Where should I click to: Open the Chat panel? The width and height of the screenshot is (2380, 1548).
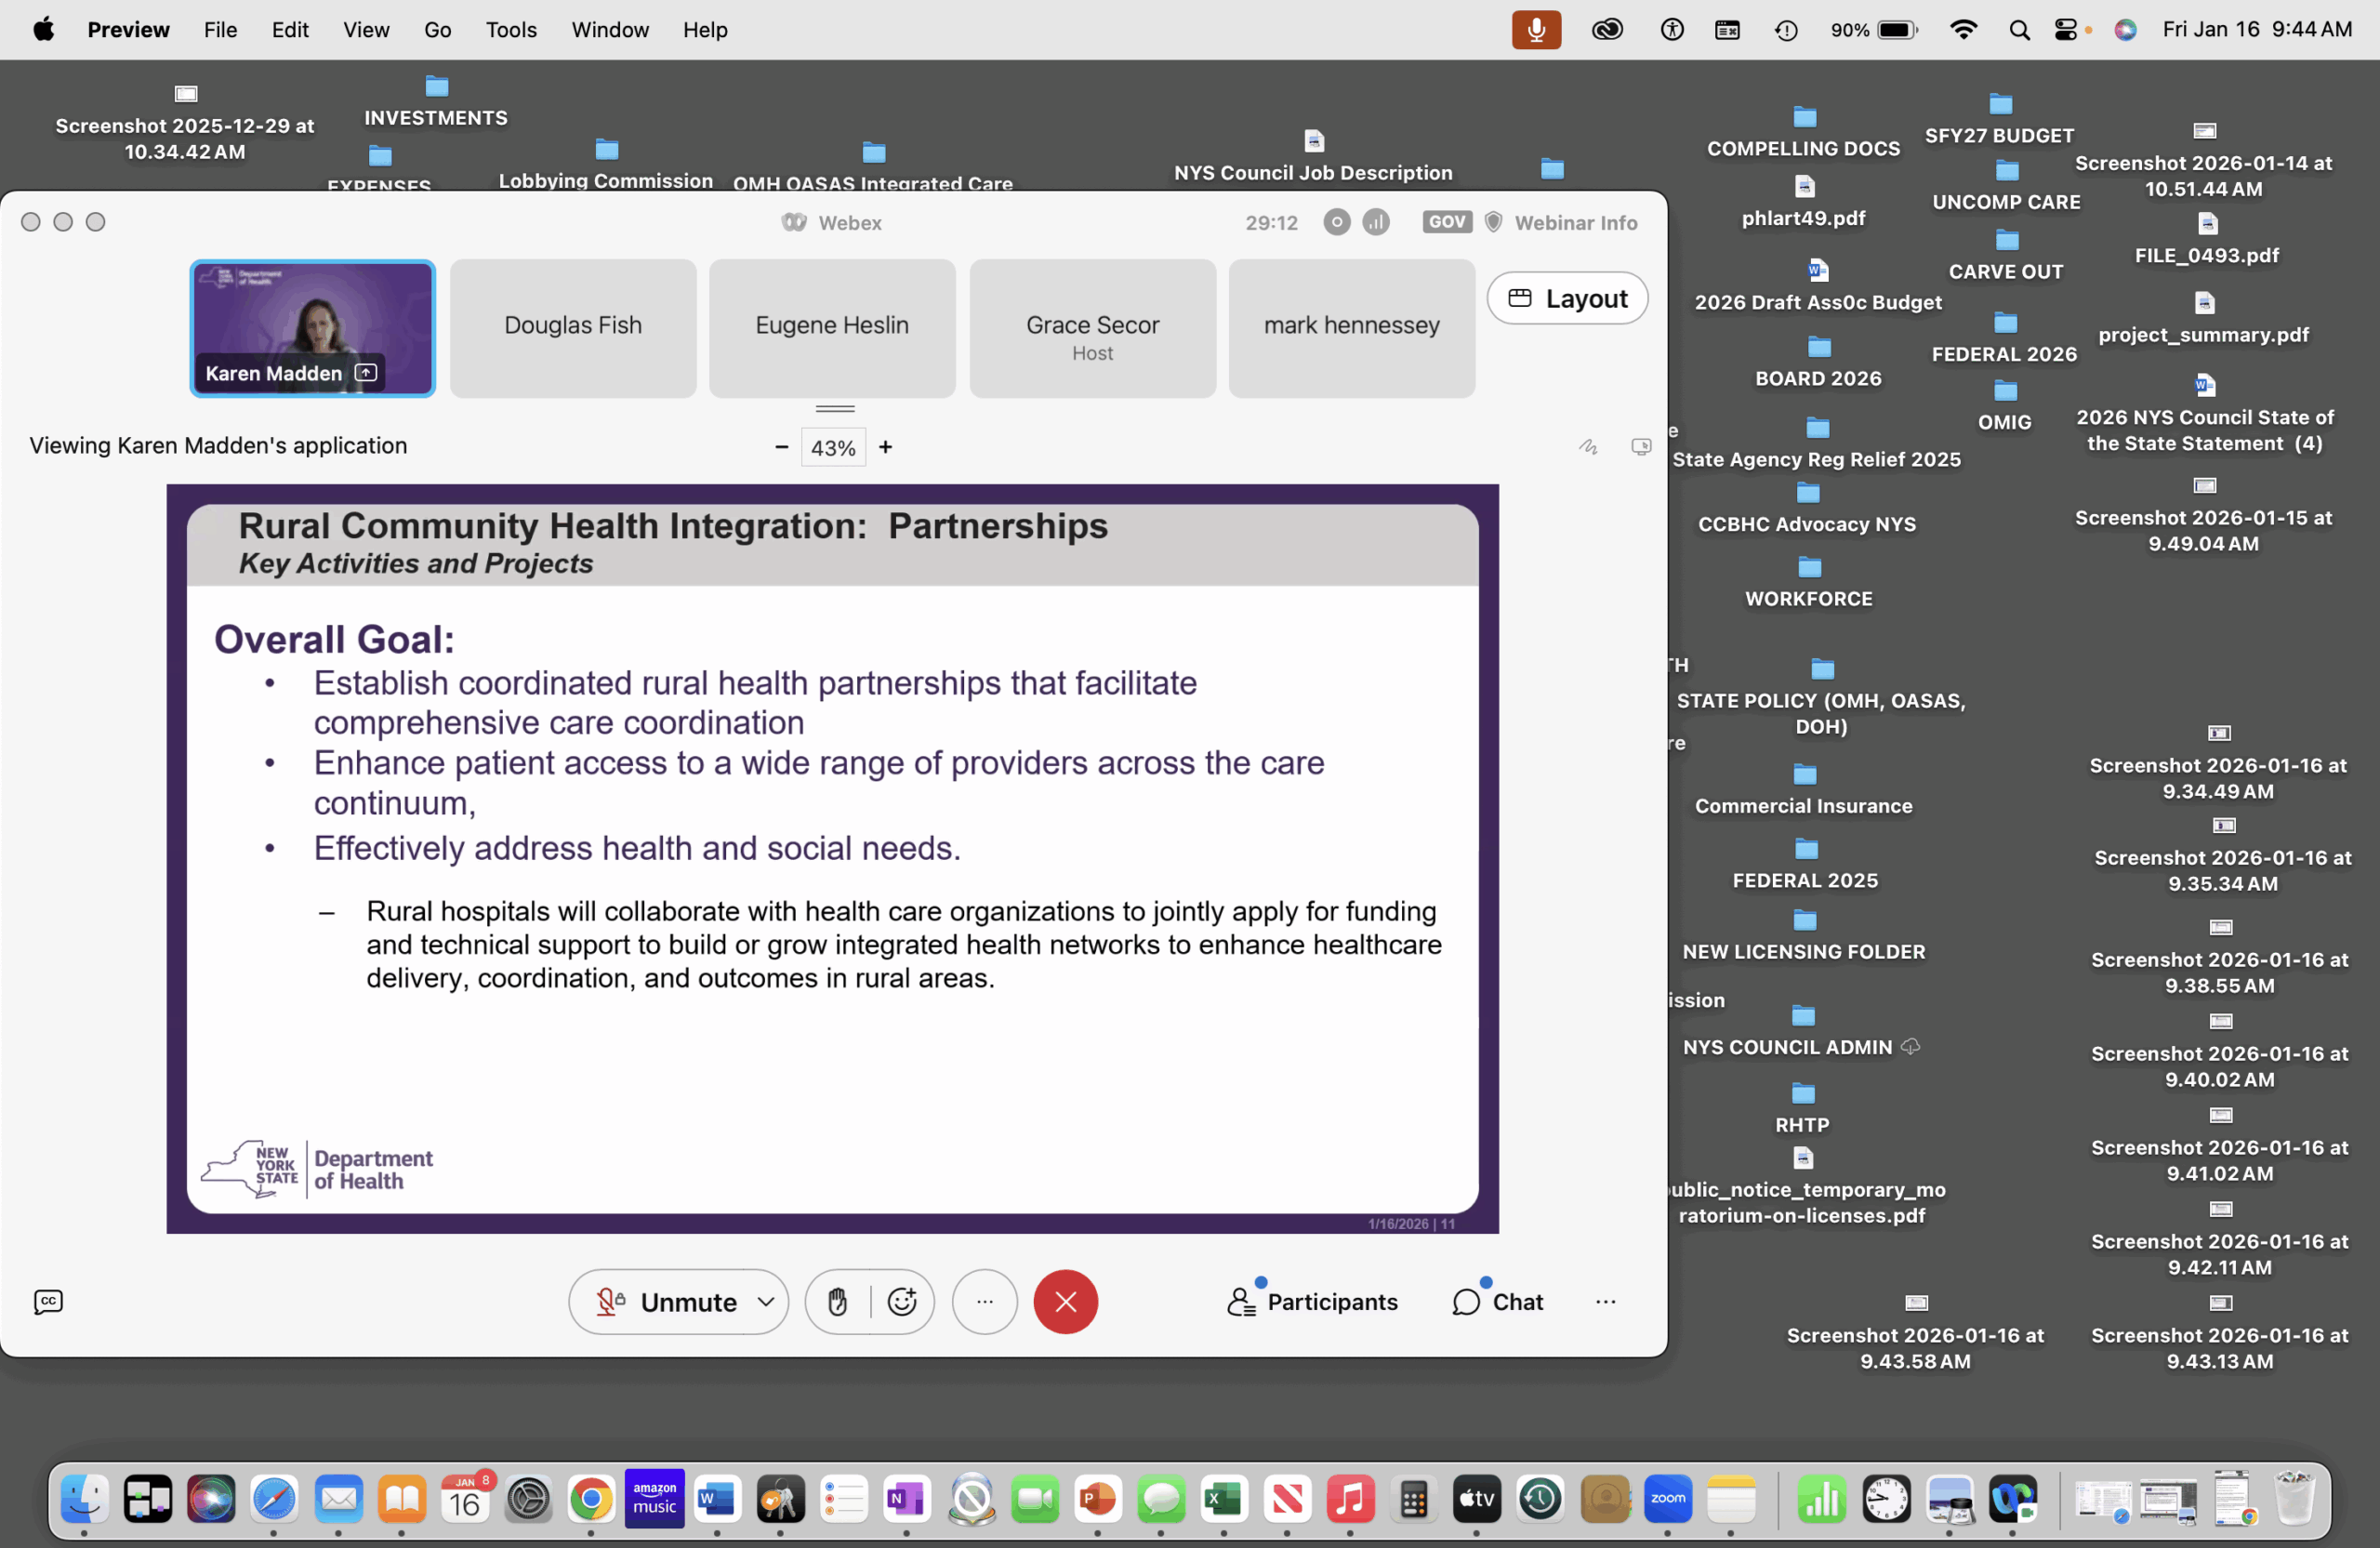[1497, 1301]
